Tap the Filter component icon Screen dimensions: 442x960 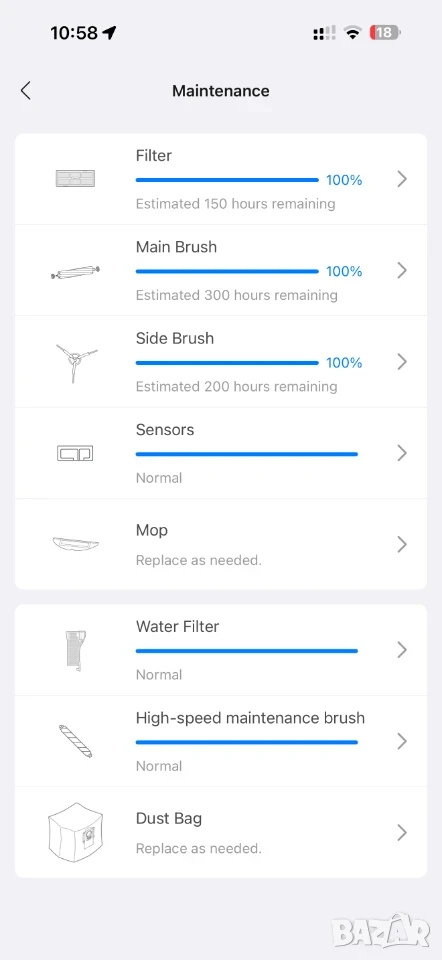75,179
